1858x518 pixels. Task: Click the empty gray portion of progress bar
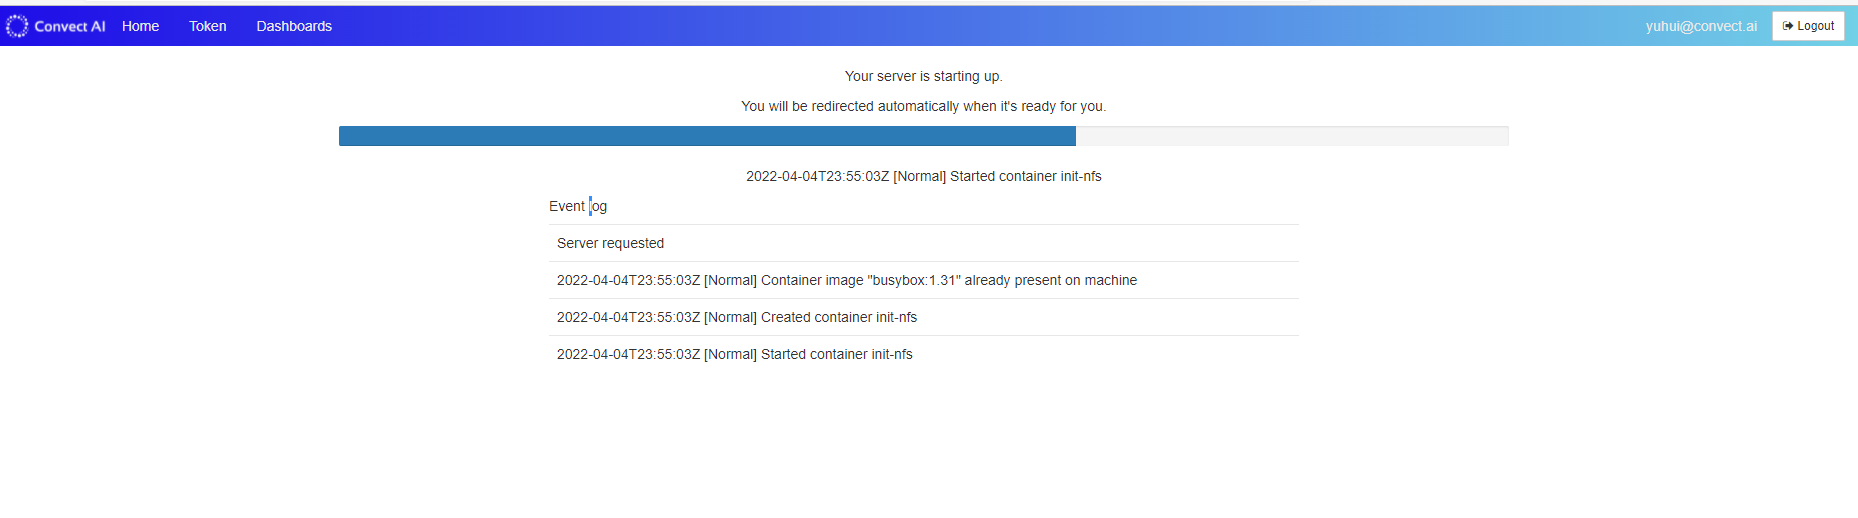[x=1292, y=136]
